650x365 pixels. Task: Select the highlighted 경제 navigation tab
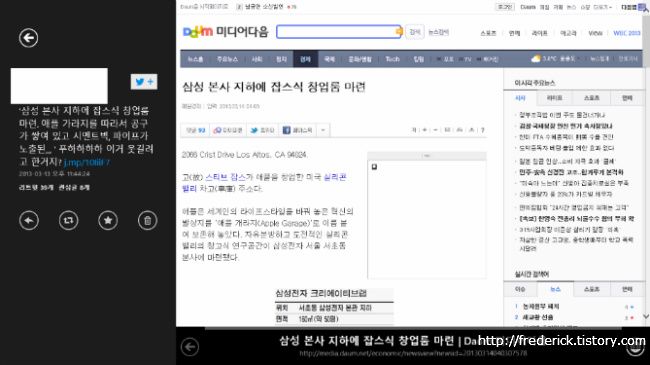[x=306, y=59]
